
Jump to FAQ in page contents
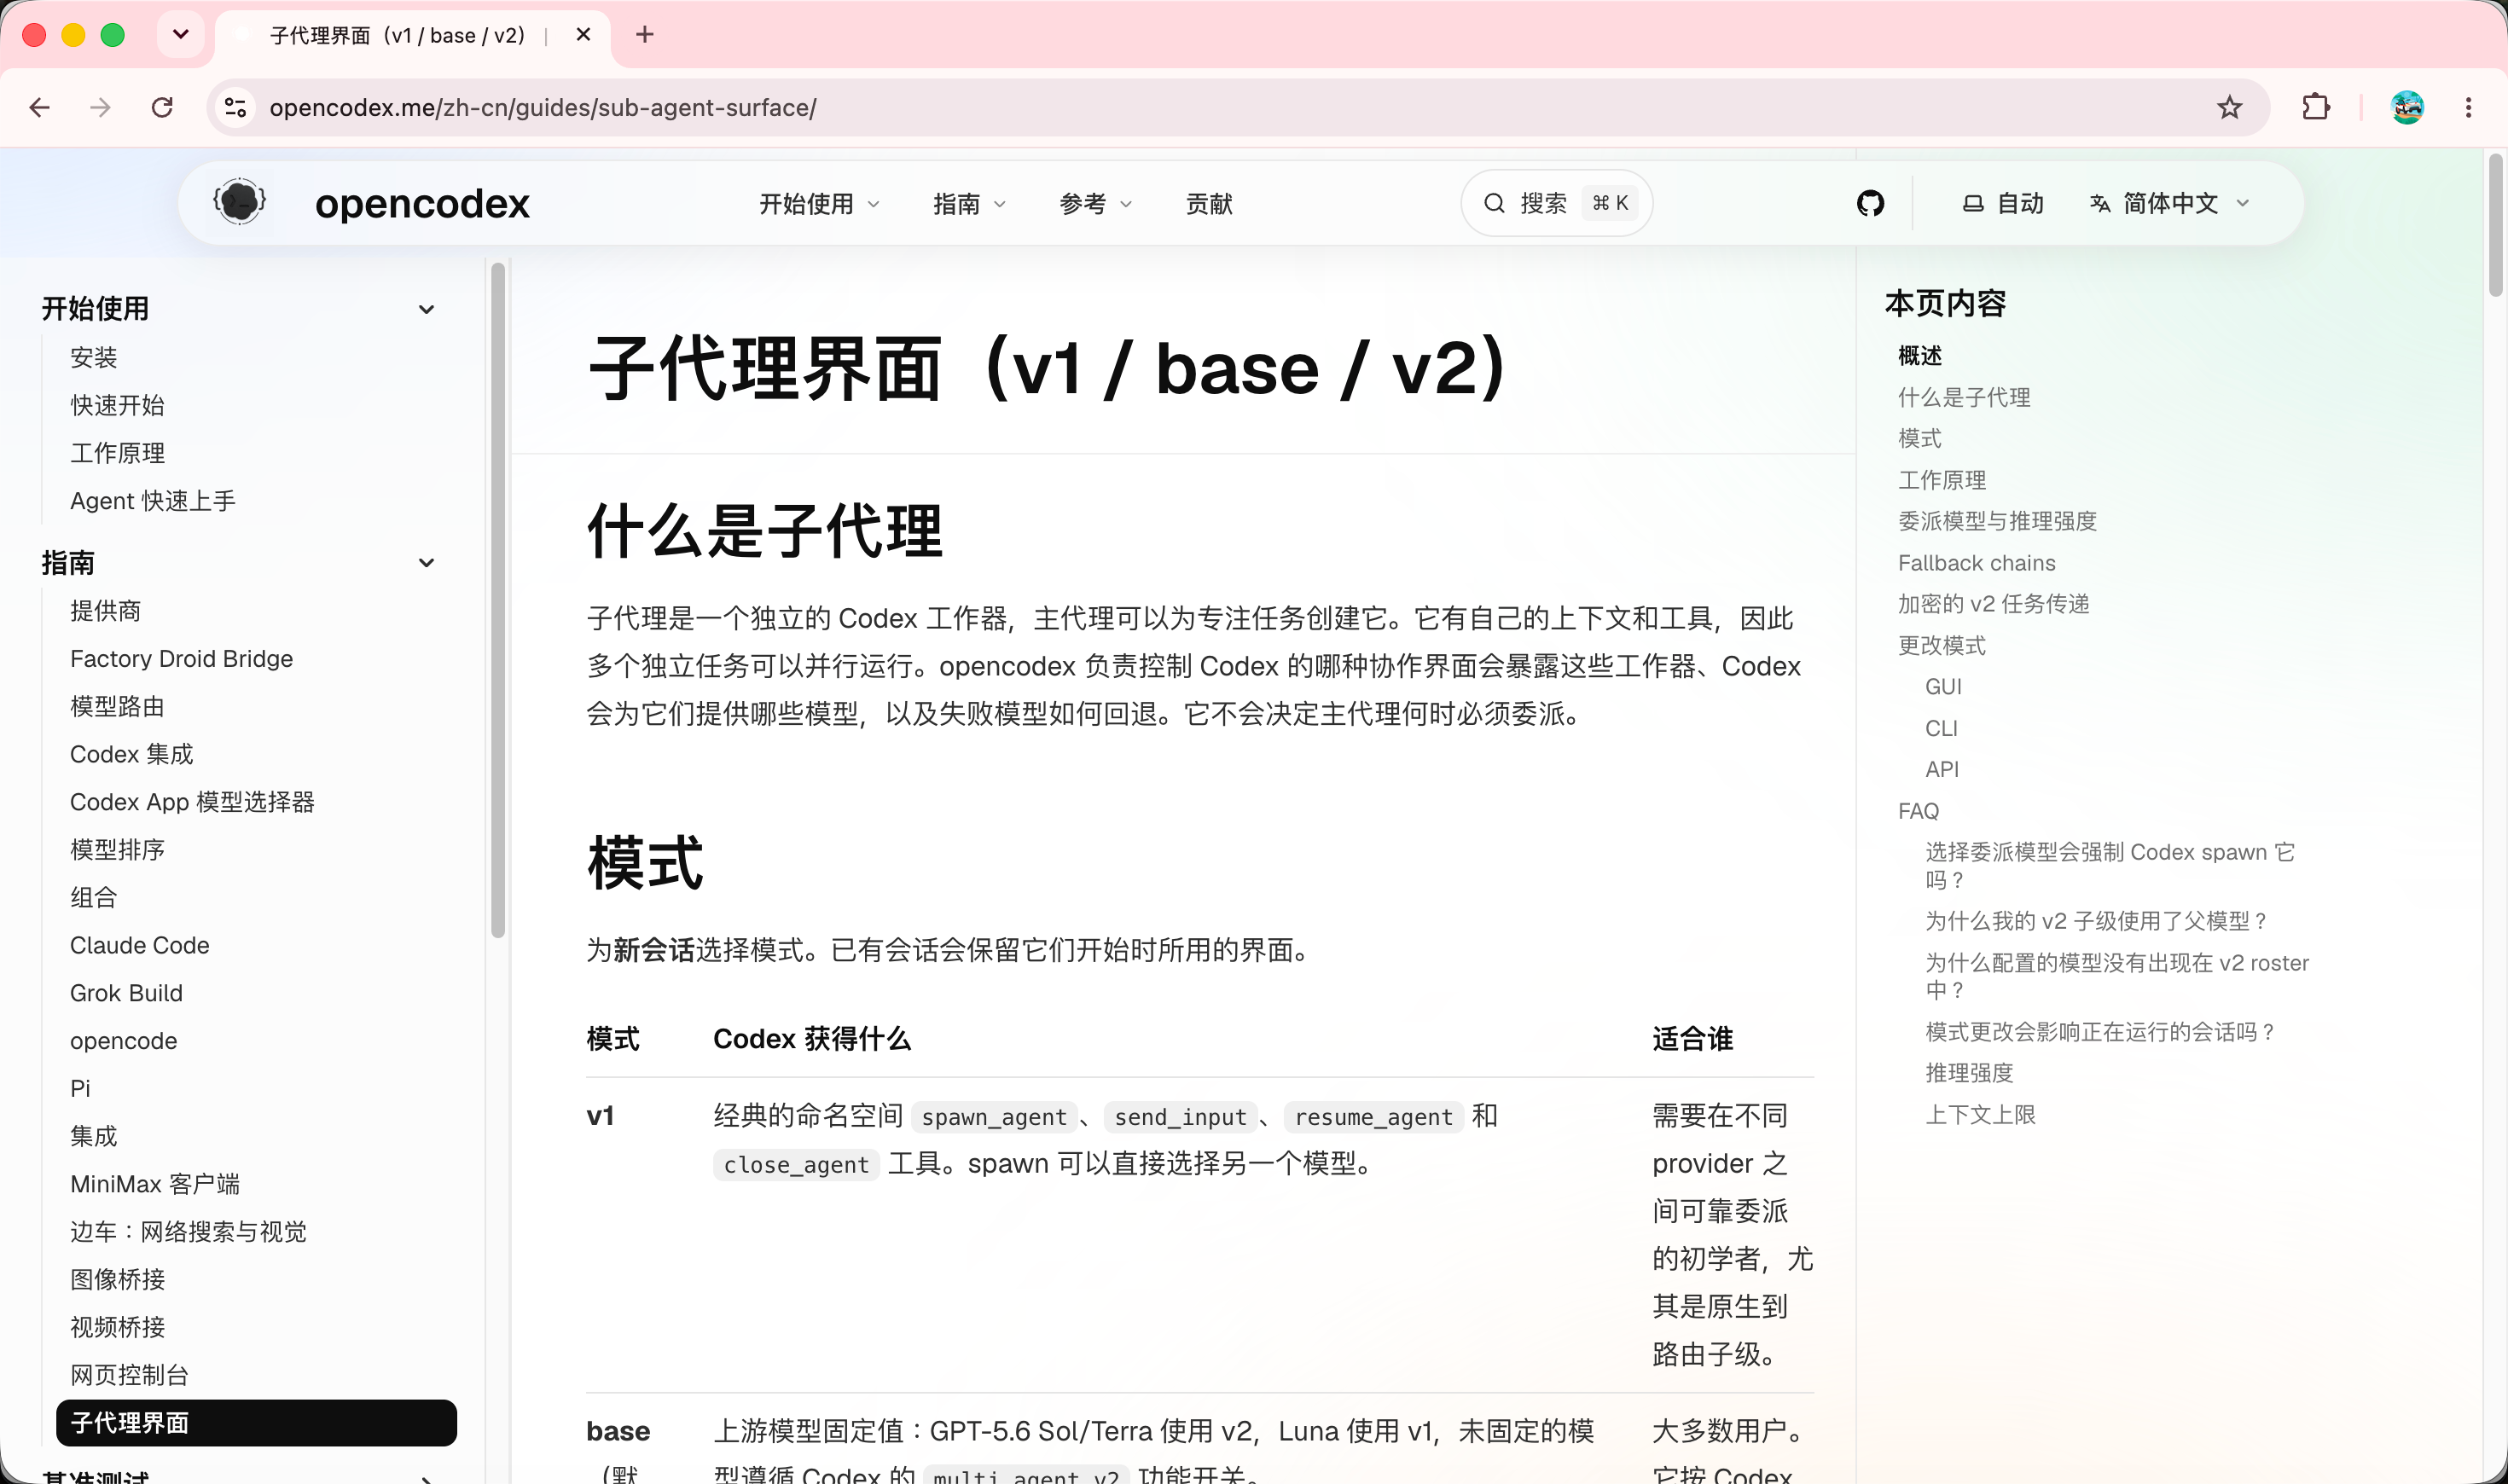coord(1918,811)
